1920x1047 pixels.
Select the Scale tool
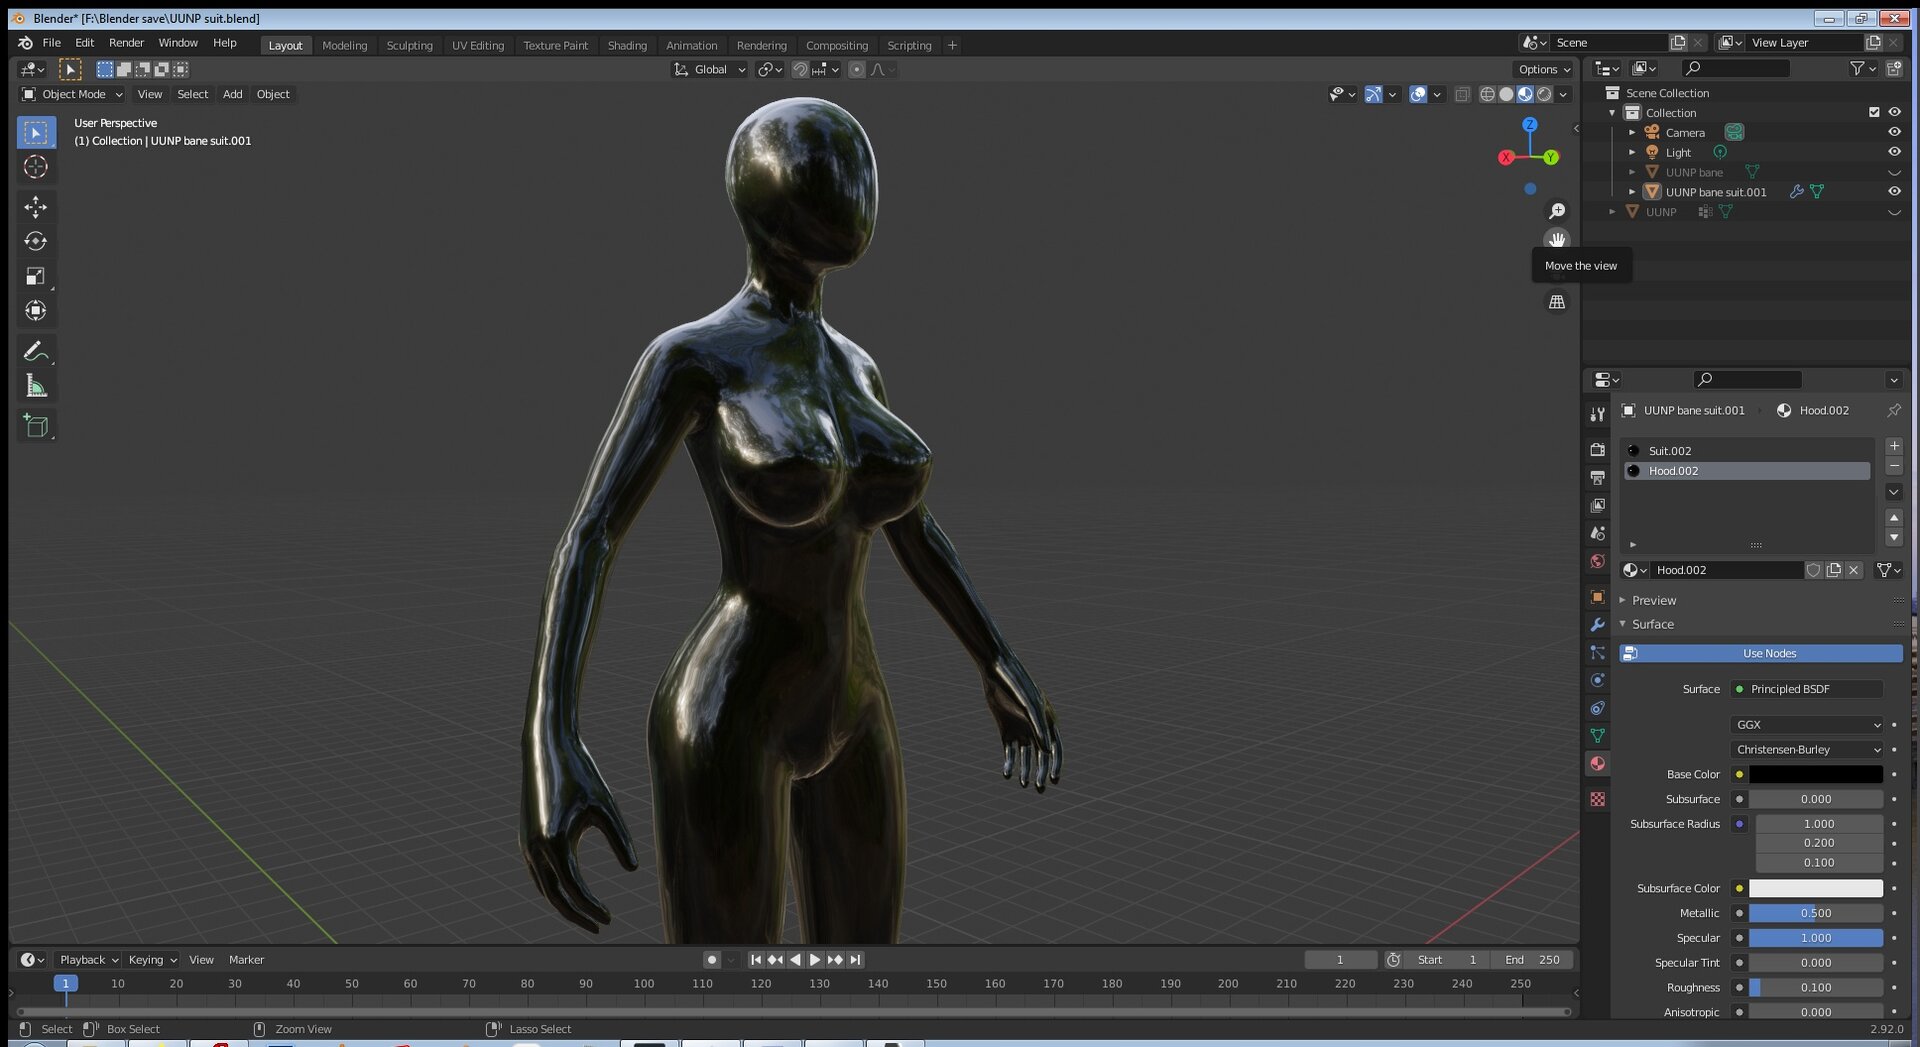click(x=36, y=276)
